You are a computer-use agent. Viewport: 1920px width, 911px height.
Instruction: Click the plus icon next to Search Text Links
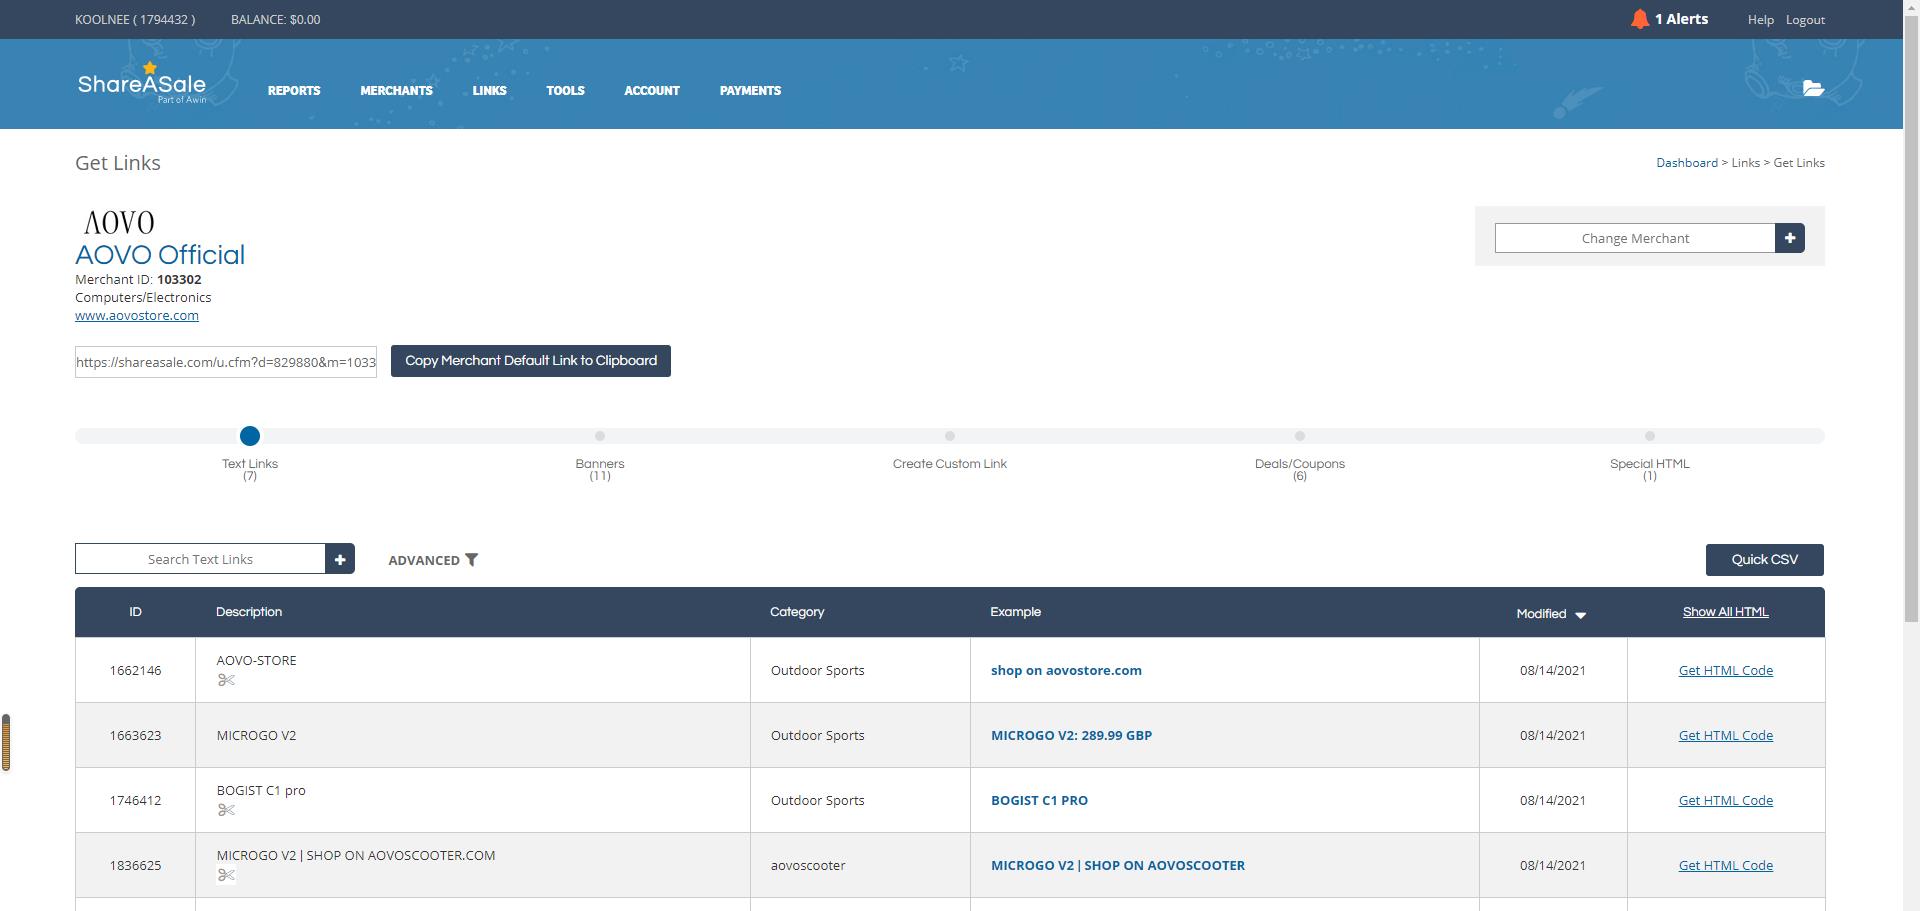(x=340, y=559)
